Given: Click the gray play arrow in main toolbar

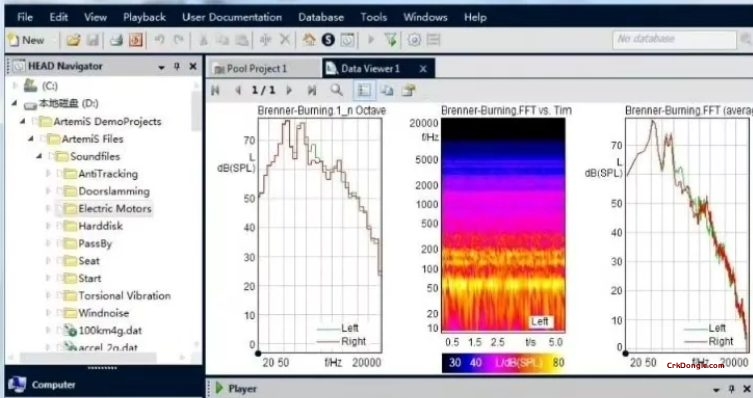Looking at the screenshot, I should click(x=371, y=40).
